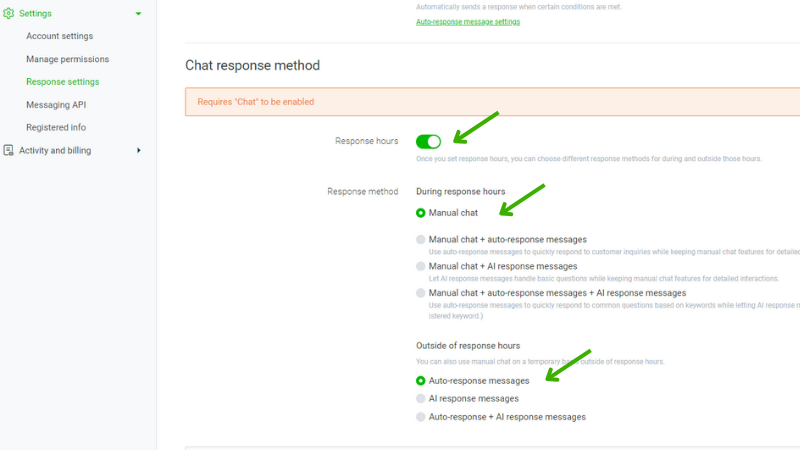The height and width of the screenshot is (450, 800).
Task: Choose Auto-response + AI response messages
Action: (420, 417)
